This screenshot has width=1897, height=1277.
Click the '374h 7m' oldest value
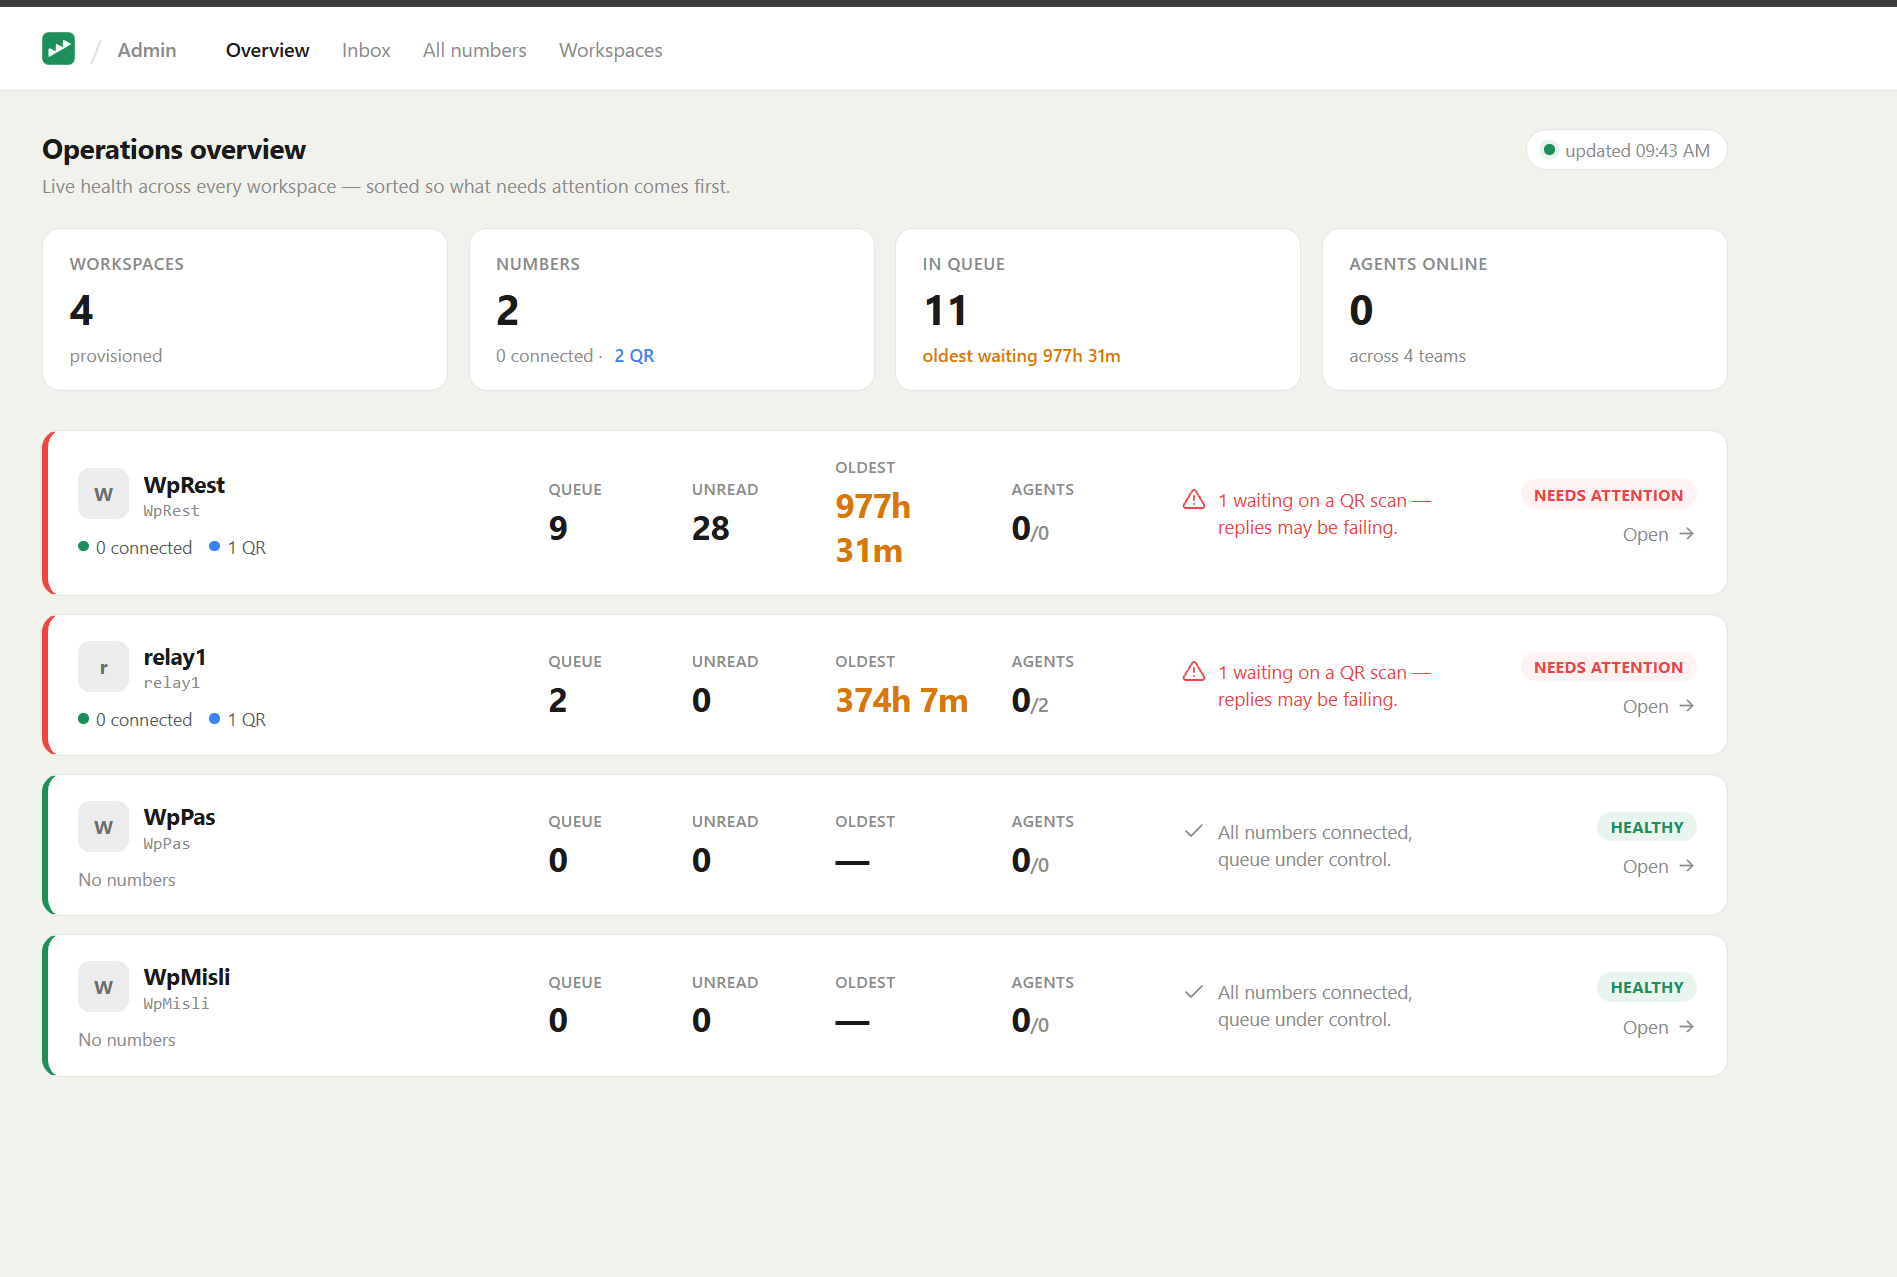click(902, 700)
